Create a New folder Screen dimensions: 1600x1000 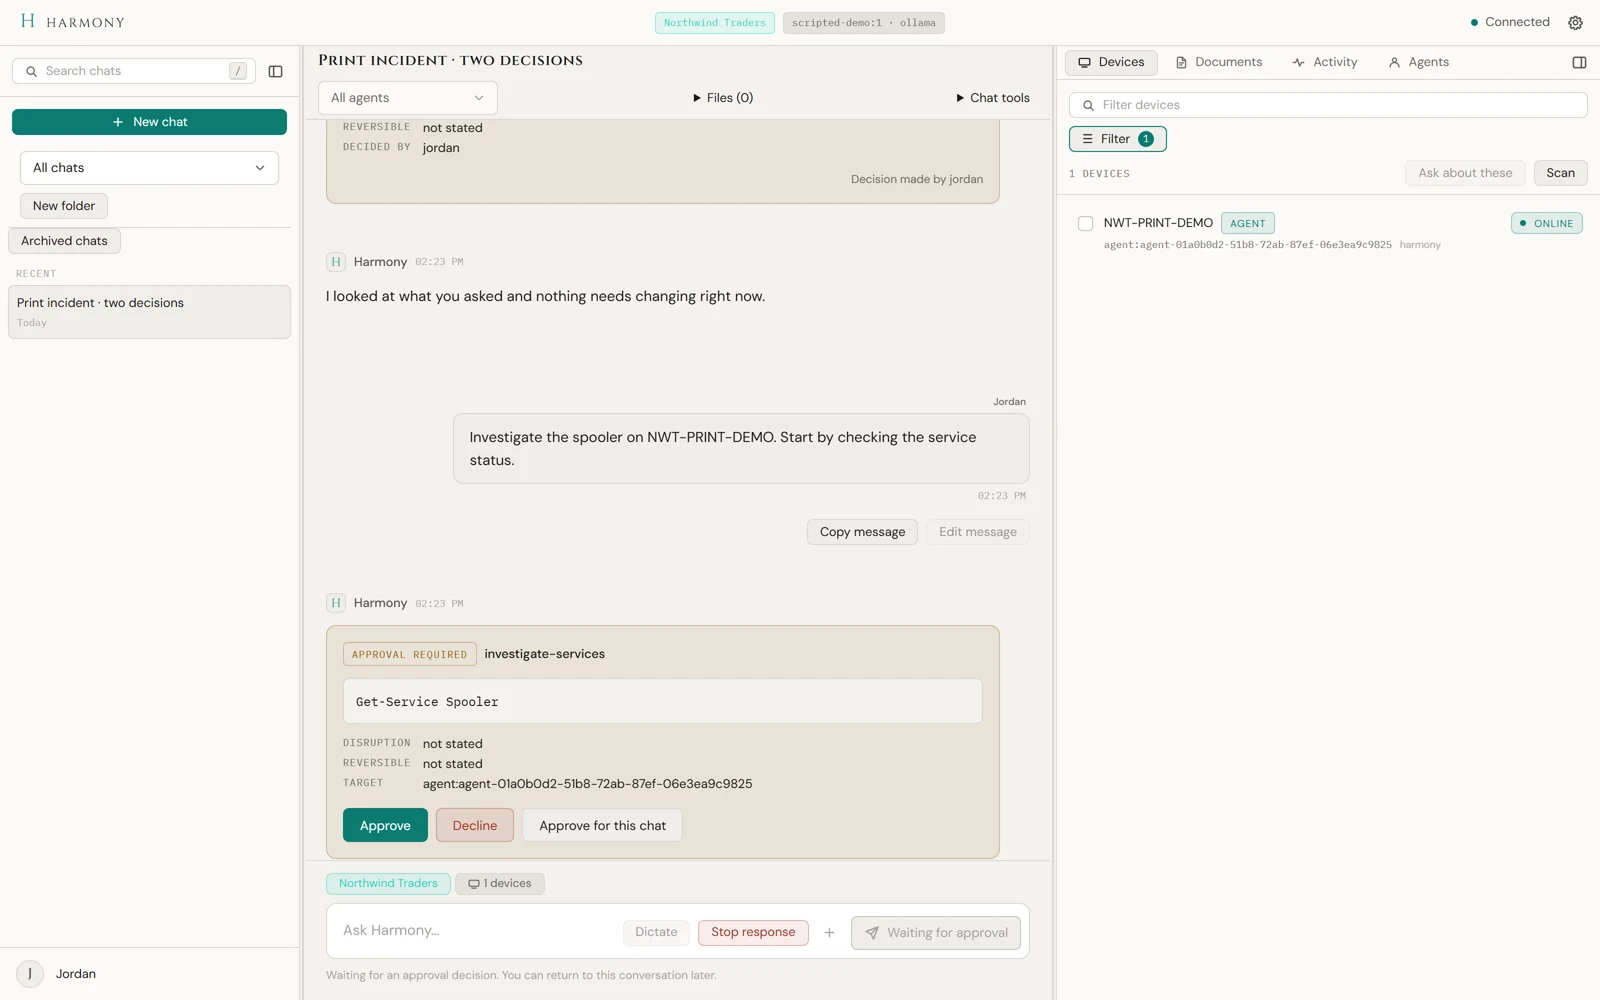pos(64,206)
